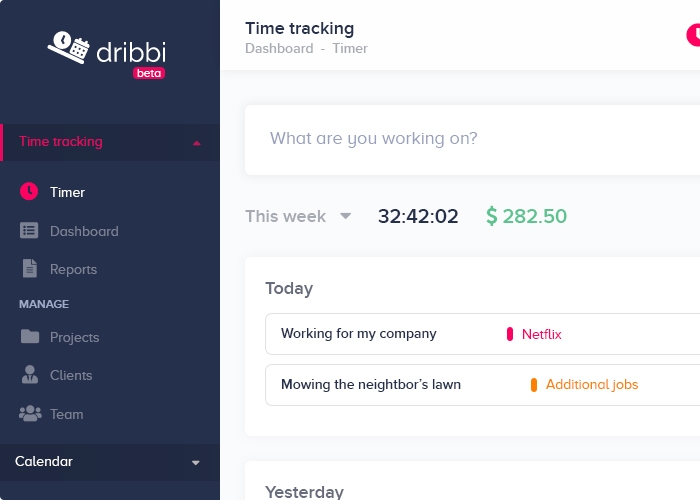Click the Netflix project label
The width and height of the screenshot is (700, 500).
coord(542,334)
